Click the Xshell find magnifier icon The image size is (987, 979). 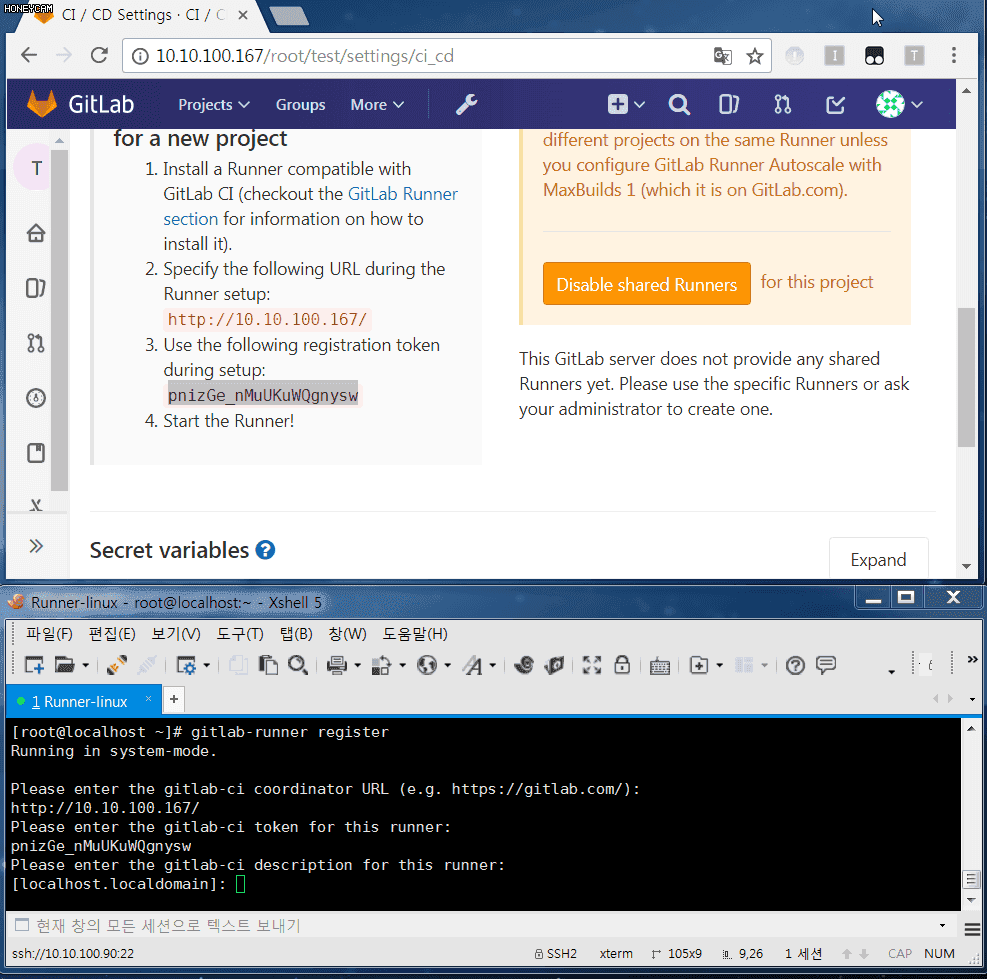point(297,665)
